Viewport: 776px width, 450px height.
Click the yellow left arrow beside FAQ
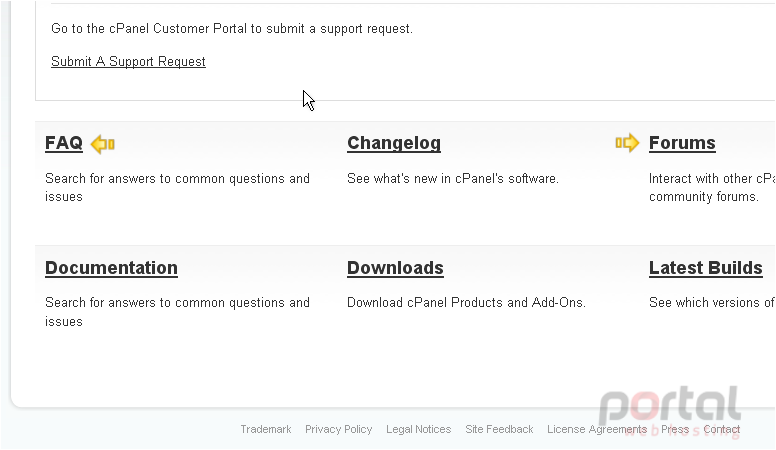[103, 144]
